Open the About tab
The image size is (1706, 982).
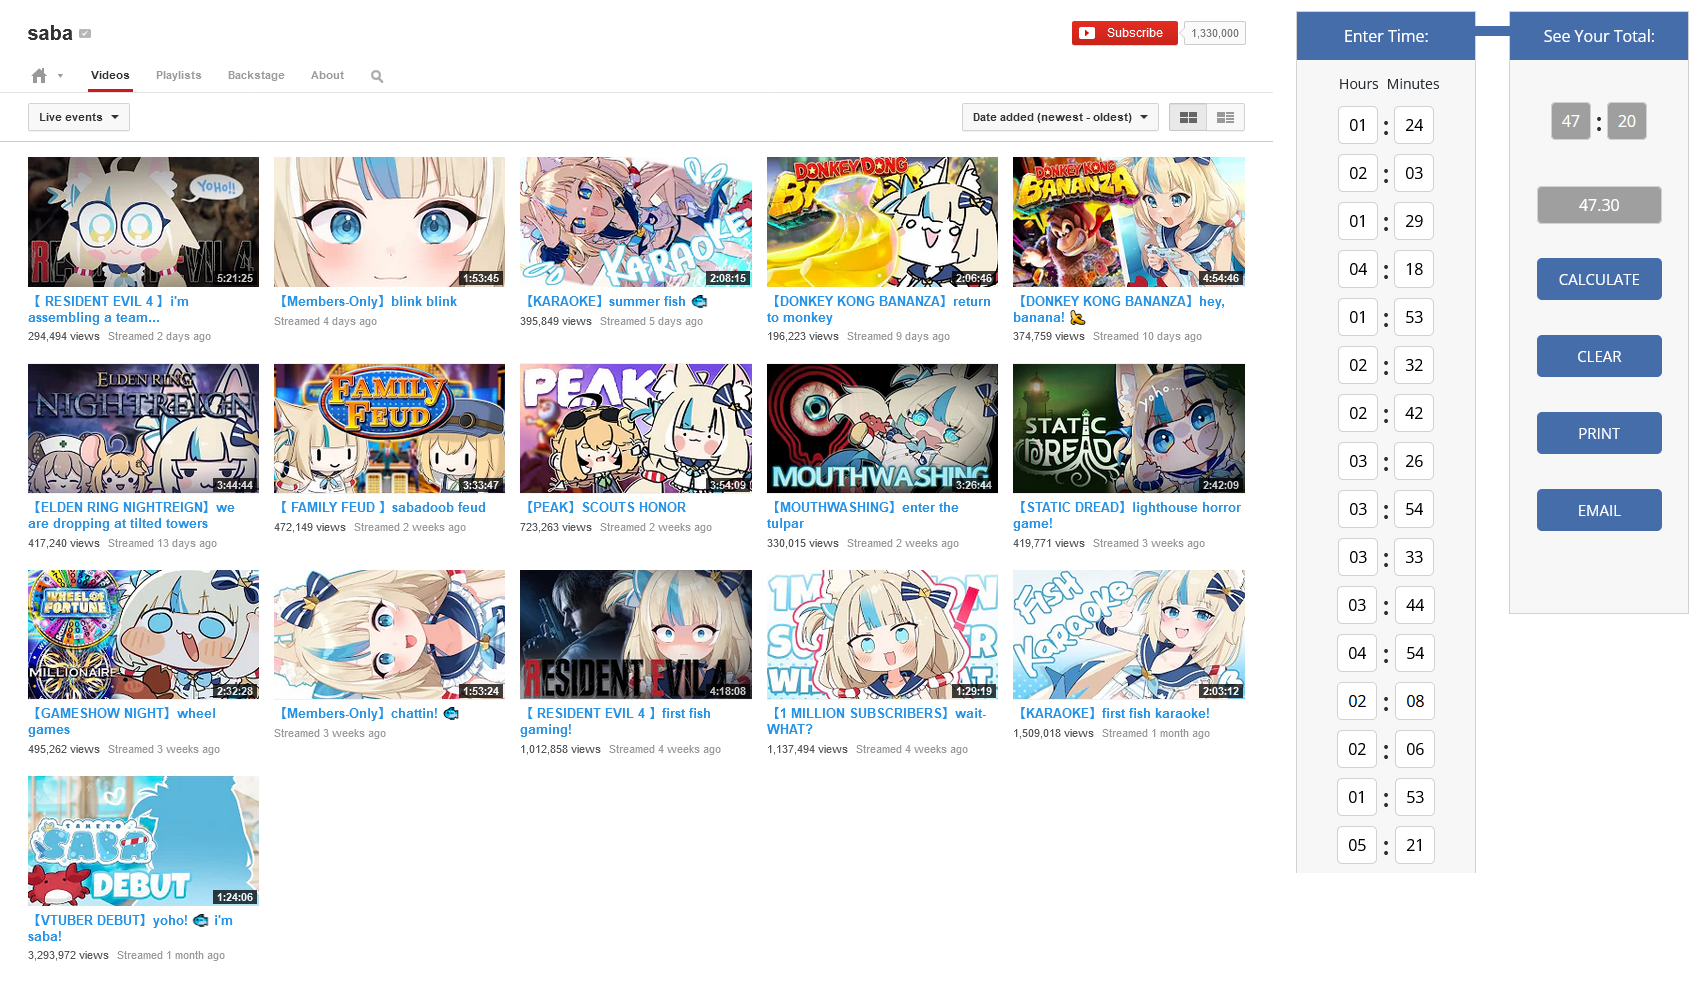point(327,76)
